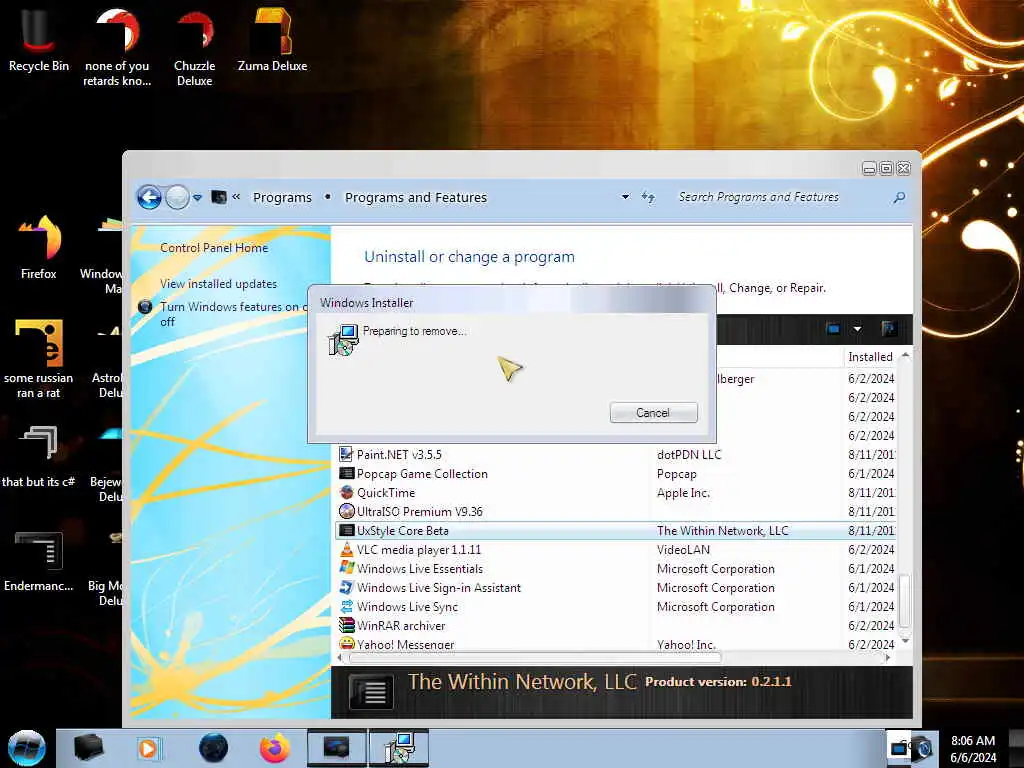Open the media player taskbar icon

pos(148,748)
